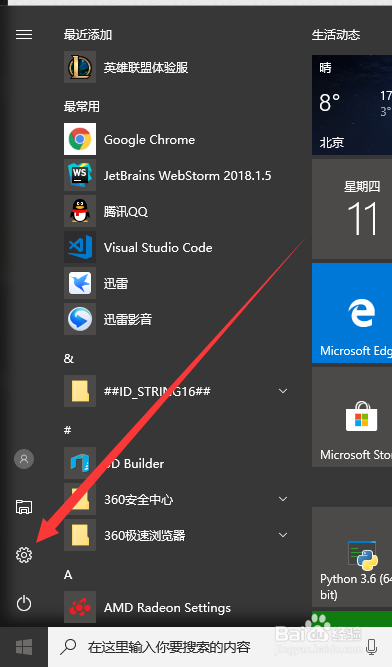392x667 pixels.
Task: Launch the 迅雷 bird icon
Action: click(x=80, y=283)
